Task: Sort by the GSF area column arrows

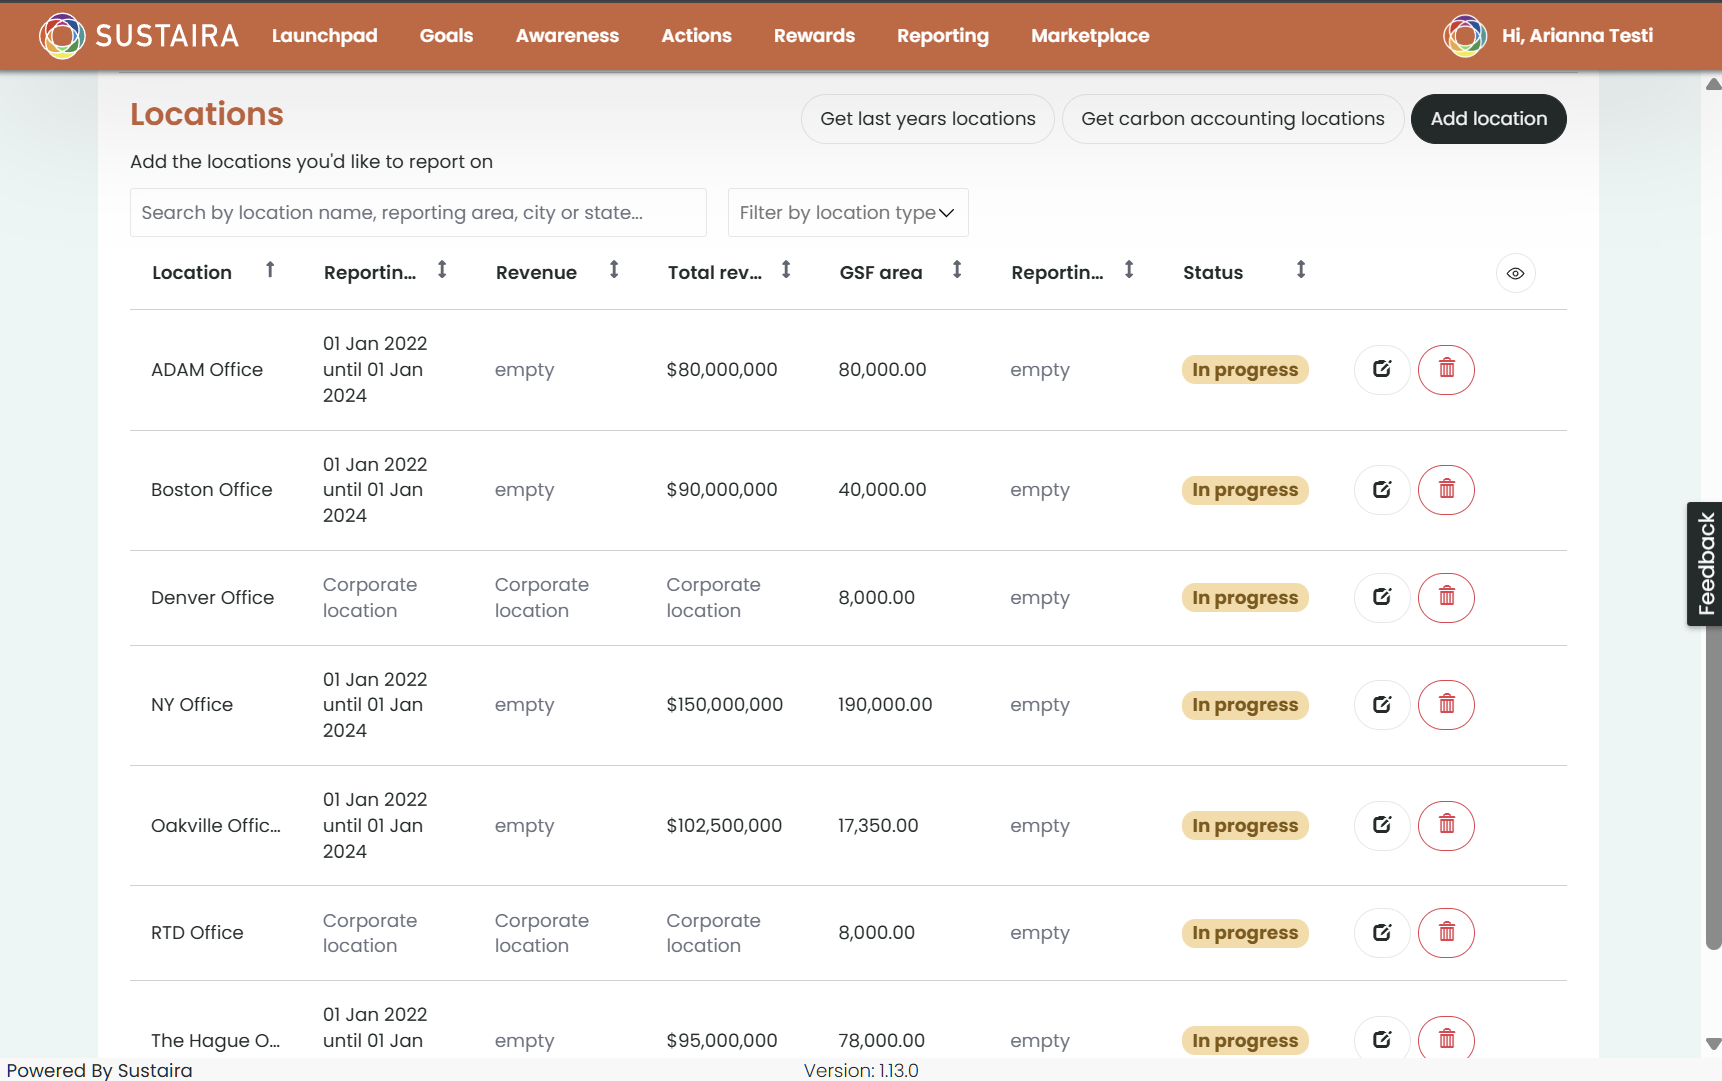Action: (x=957, y=270)
